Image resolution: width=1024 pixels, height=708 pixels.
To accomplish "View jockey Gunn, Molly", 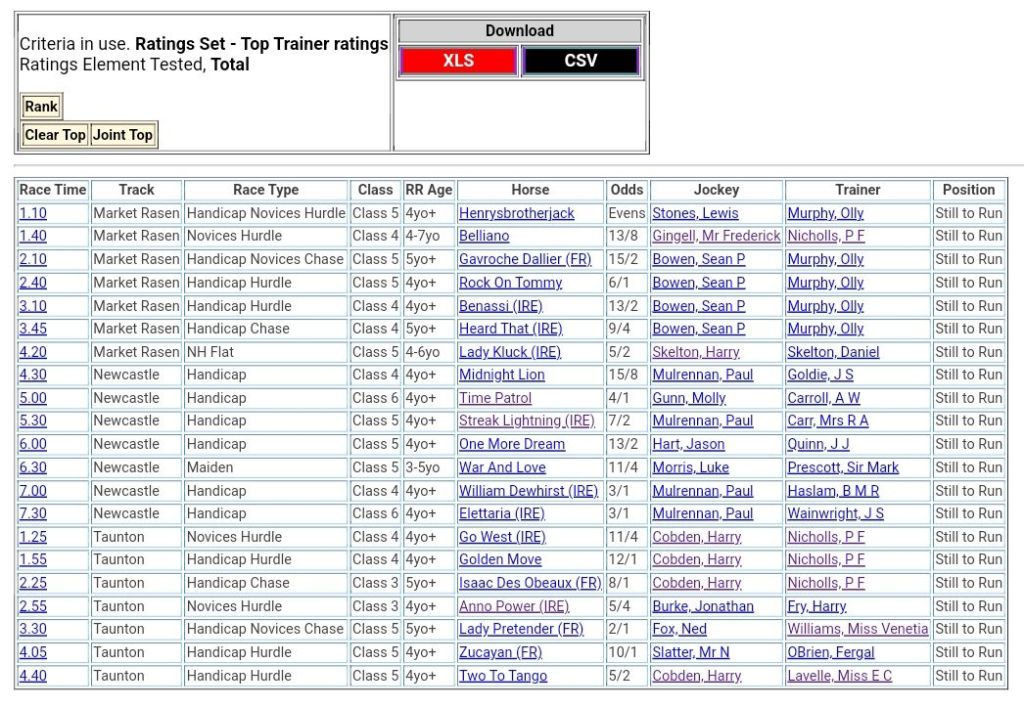I will [689, 398].
